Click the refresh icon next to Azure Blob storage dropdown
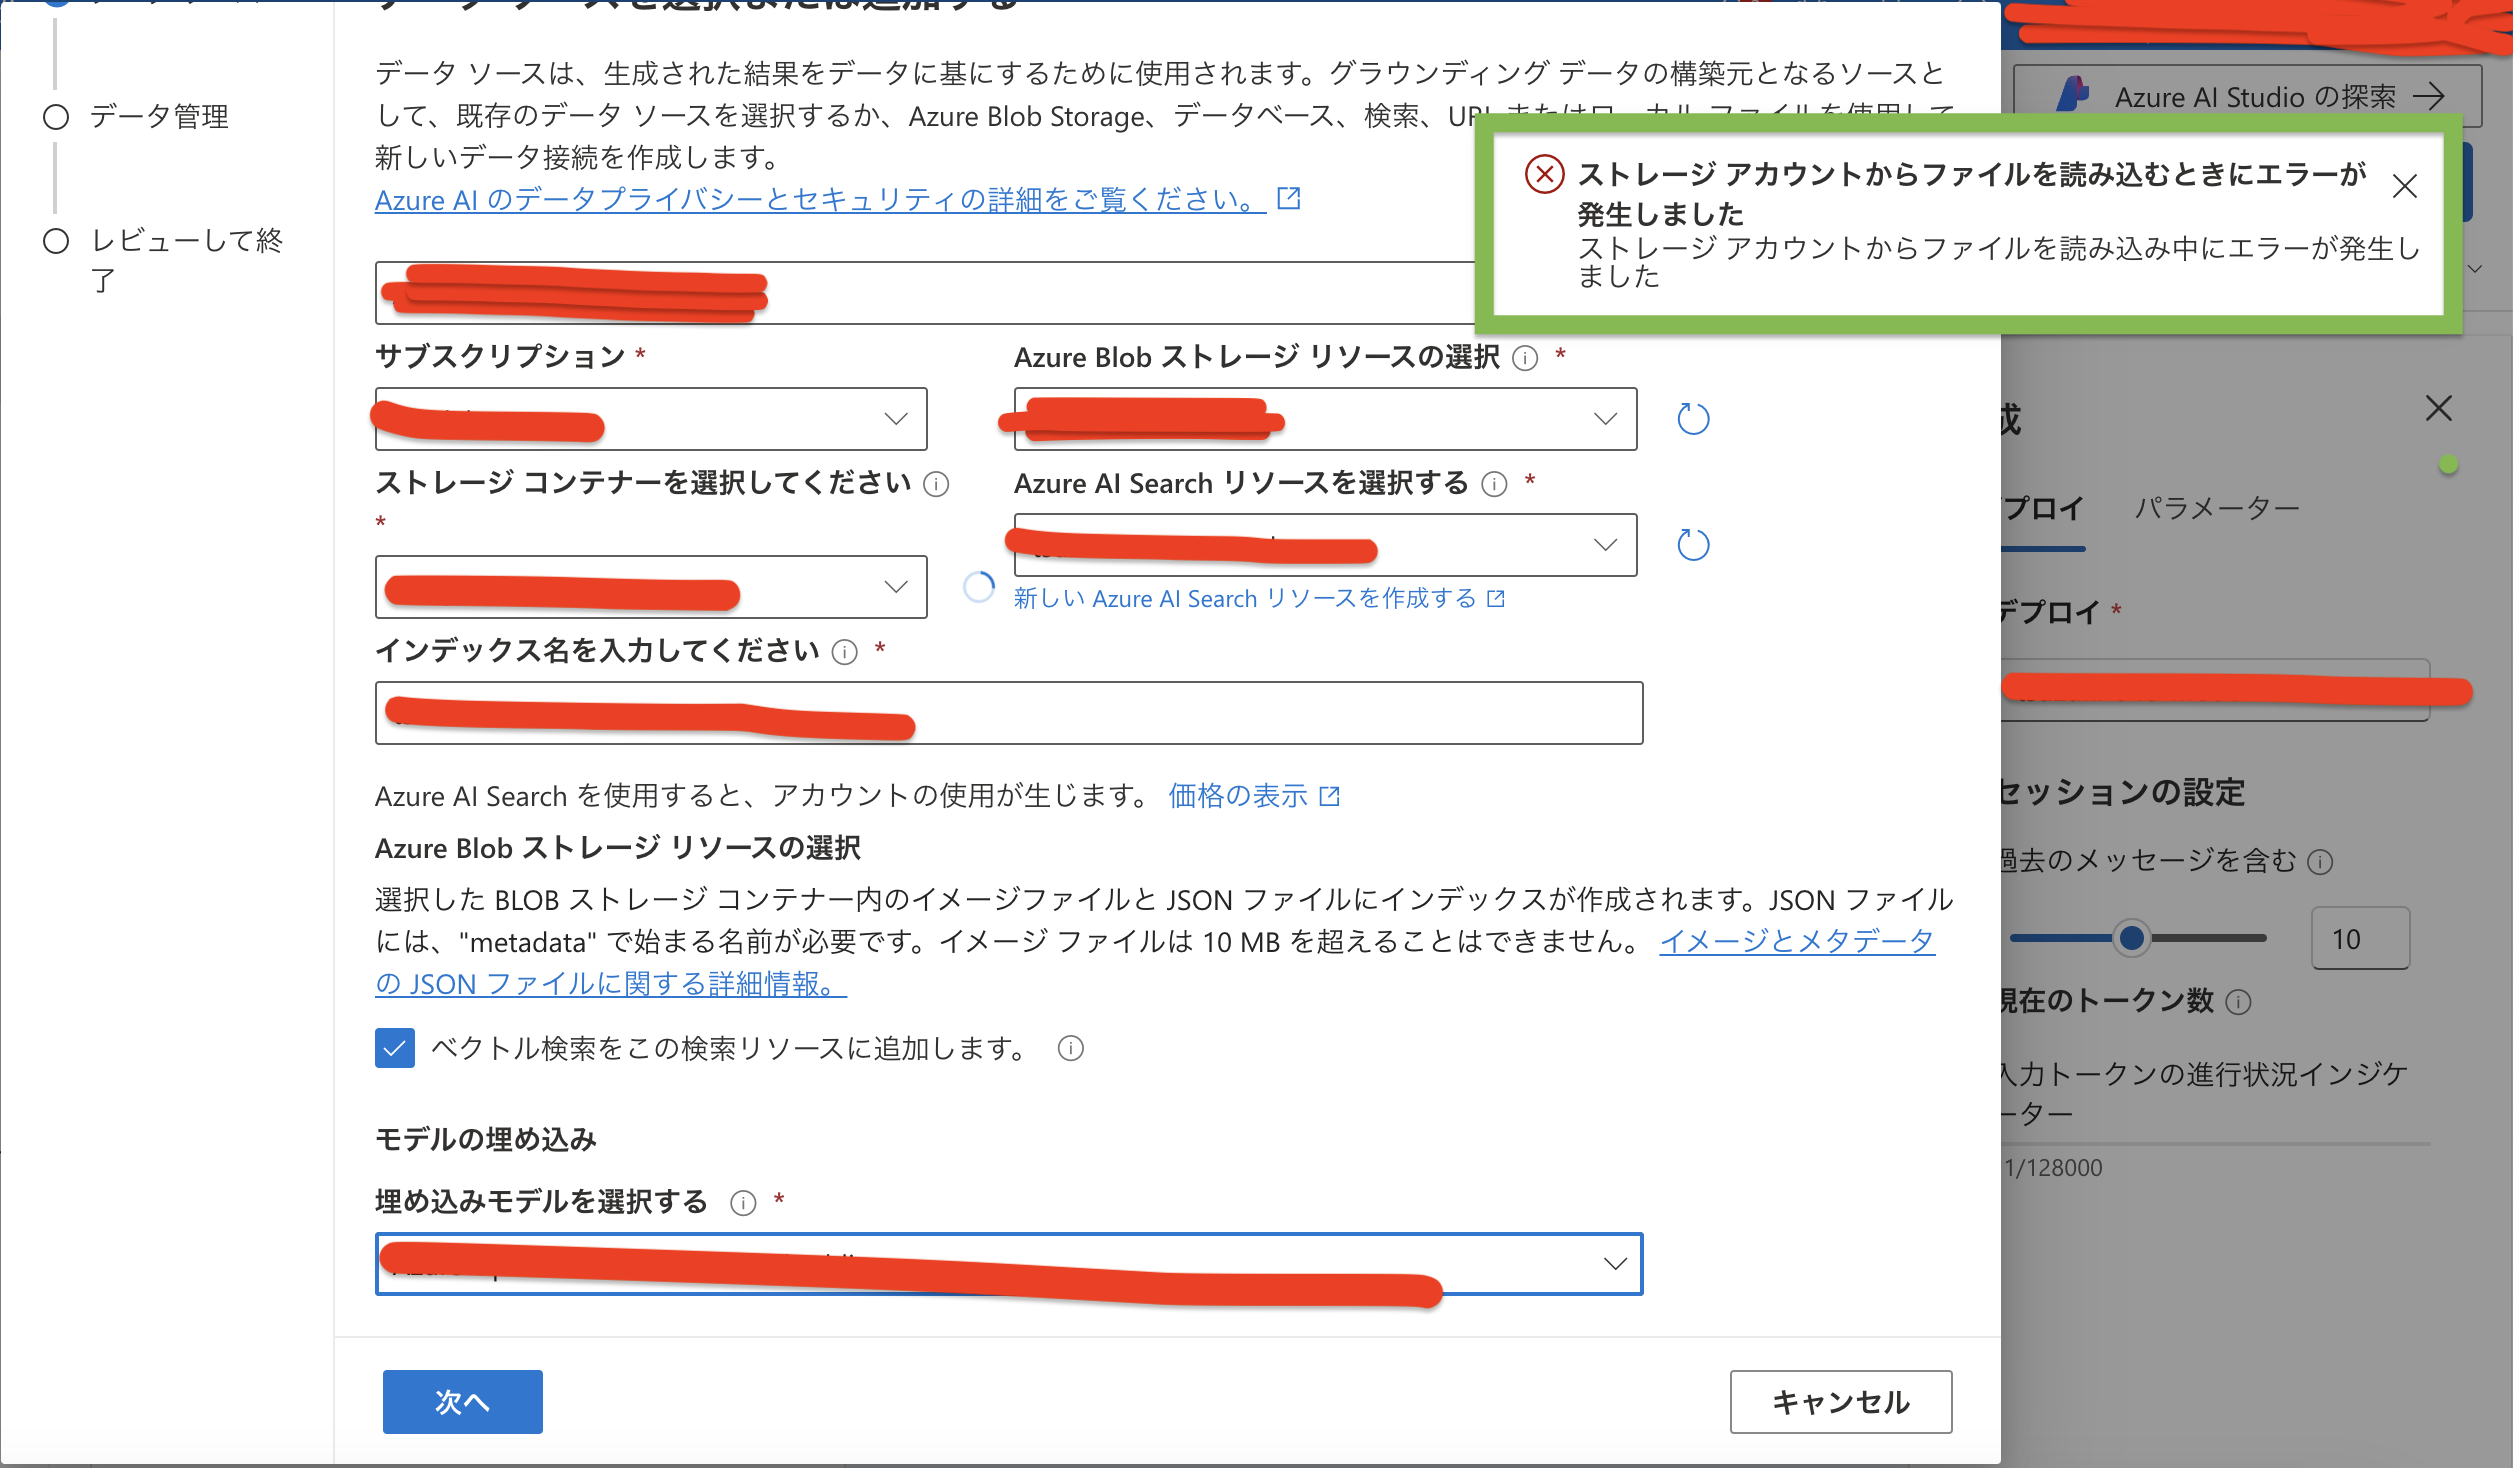 click(x=1692, y=419)
